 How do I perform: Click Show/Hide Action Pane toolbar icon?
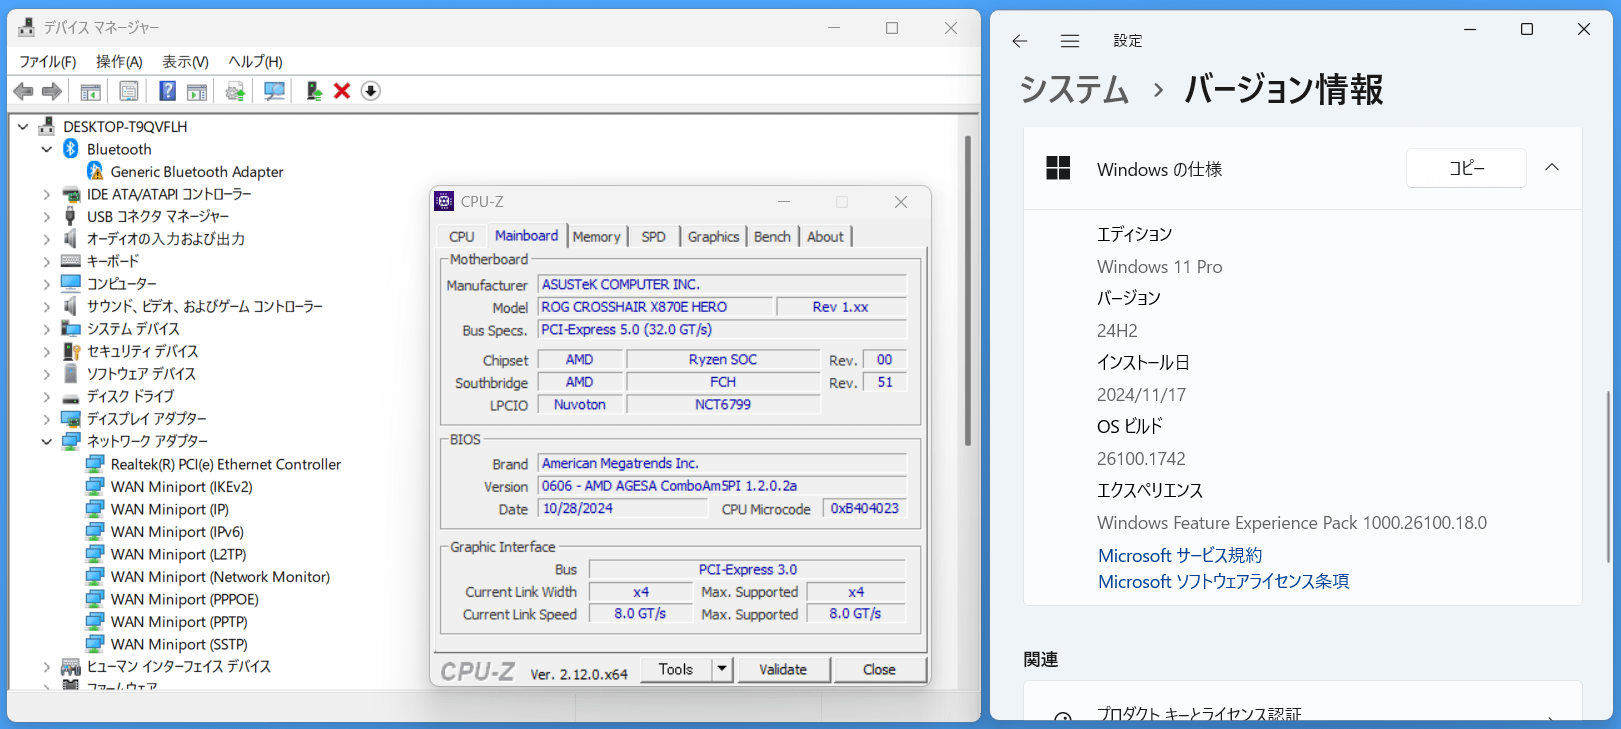click(197, 91)
